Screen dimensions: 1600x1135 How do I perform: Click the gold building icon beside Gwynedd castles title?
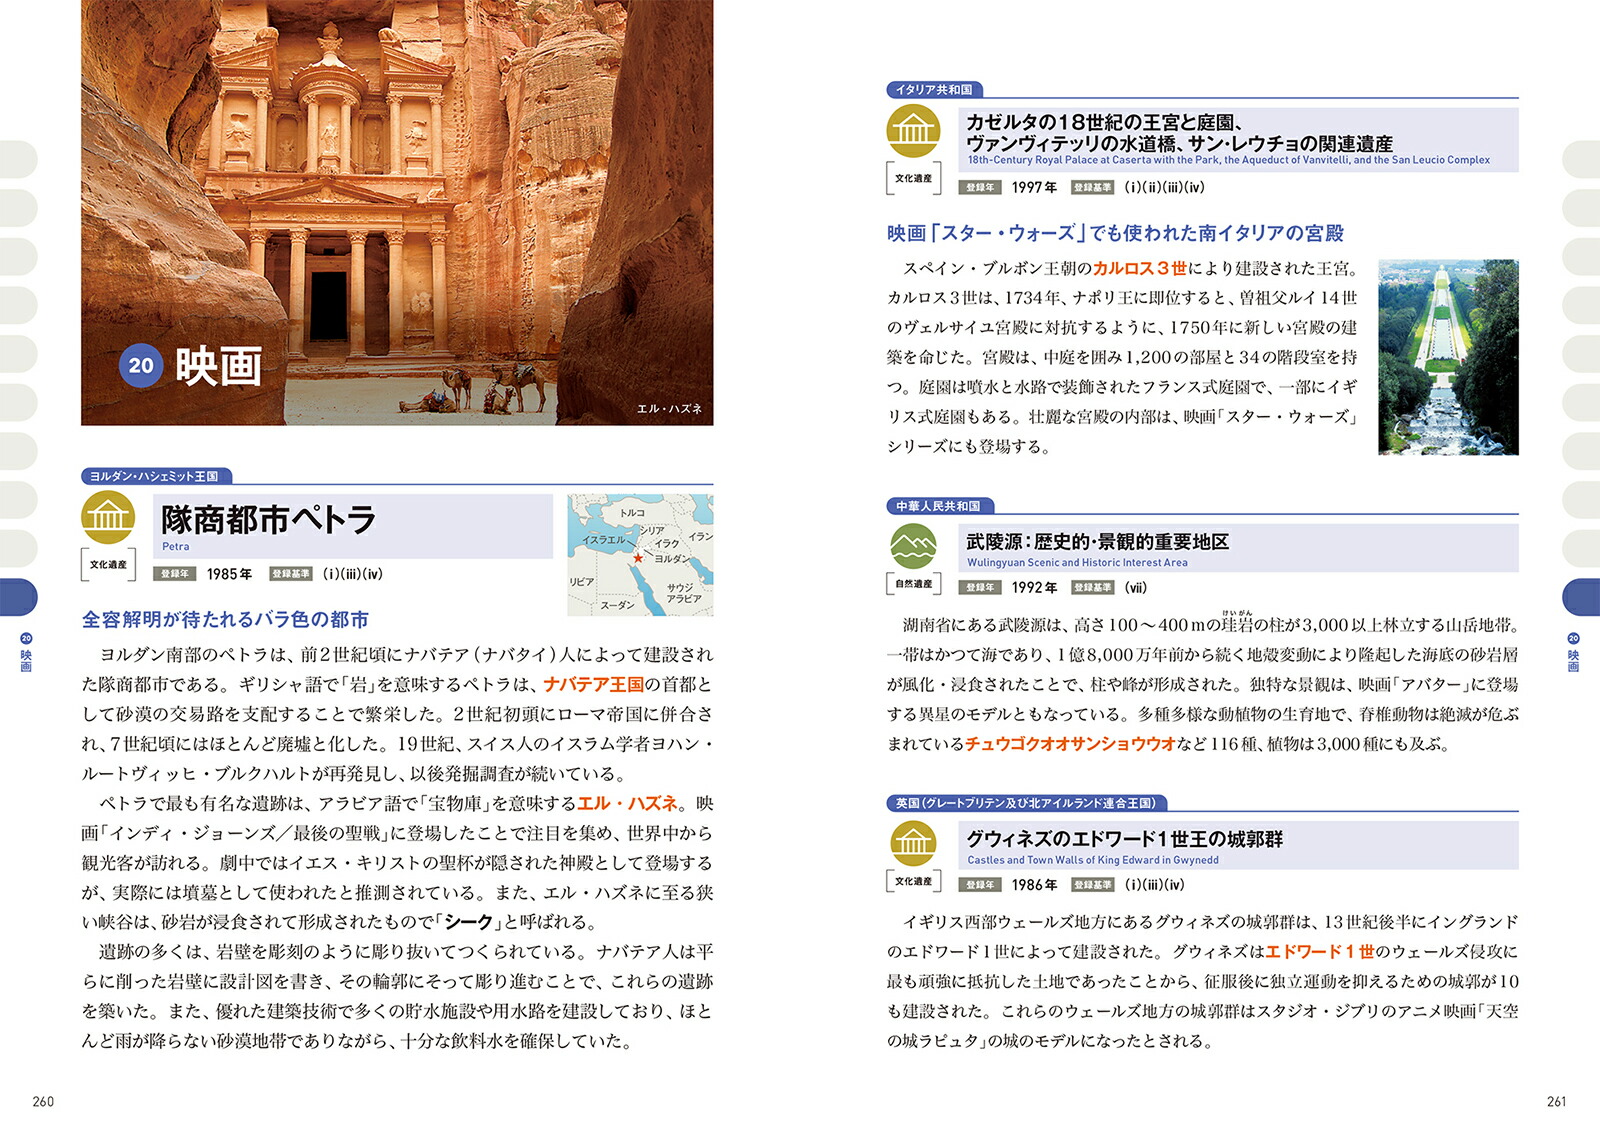pos(913,843)
